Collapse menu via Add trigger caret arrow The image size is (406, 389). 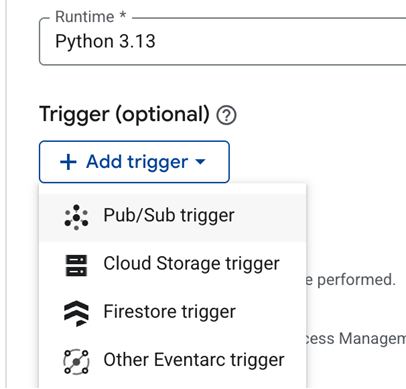200,162
